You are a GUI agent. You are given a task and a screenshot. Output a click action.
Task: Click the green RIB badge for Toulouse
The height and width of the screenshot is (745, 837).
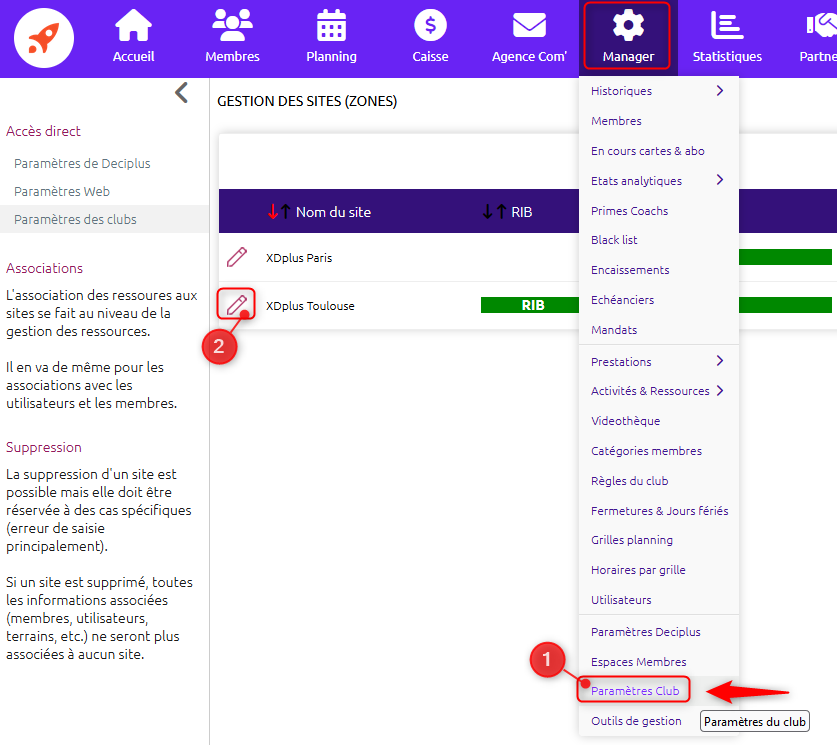pyautogui.click(x=532, y=305)
